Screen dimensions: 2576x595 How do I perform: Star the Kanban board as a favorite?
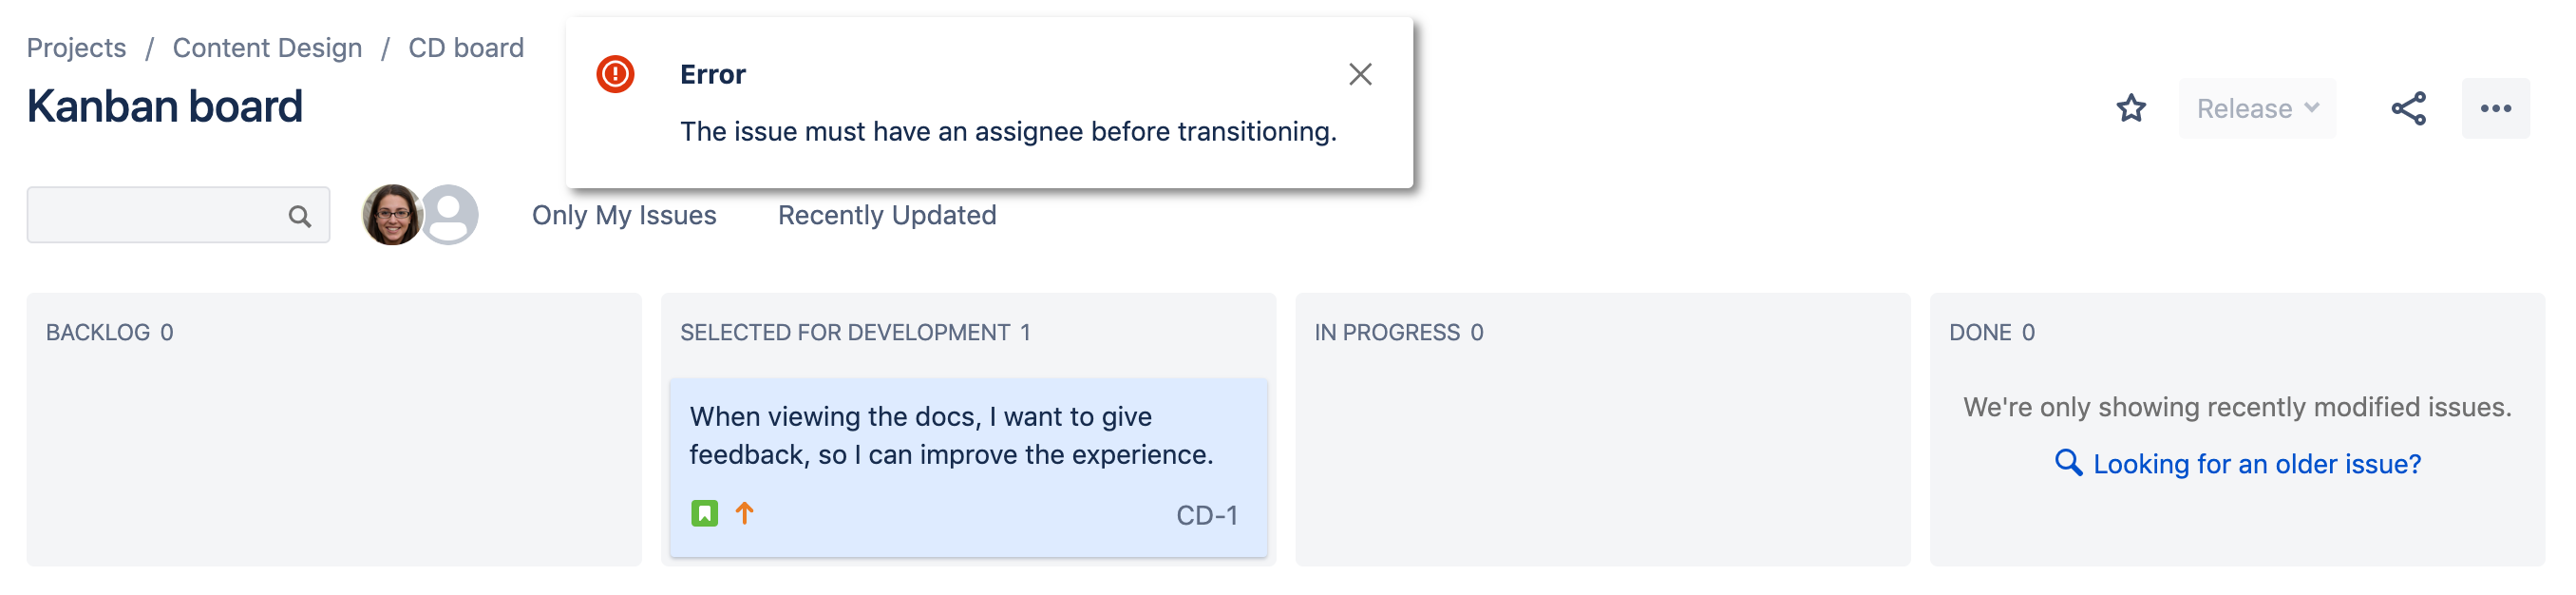2132,108
